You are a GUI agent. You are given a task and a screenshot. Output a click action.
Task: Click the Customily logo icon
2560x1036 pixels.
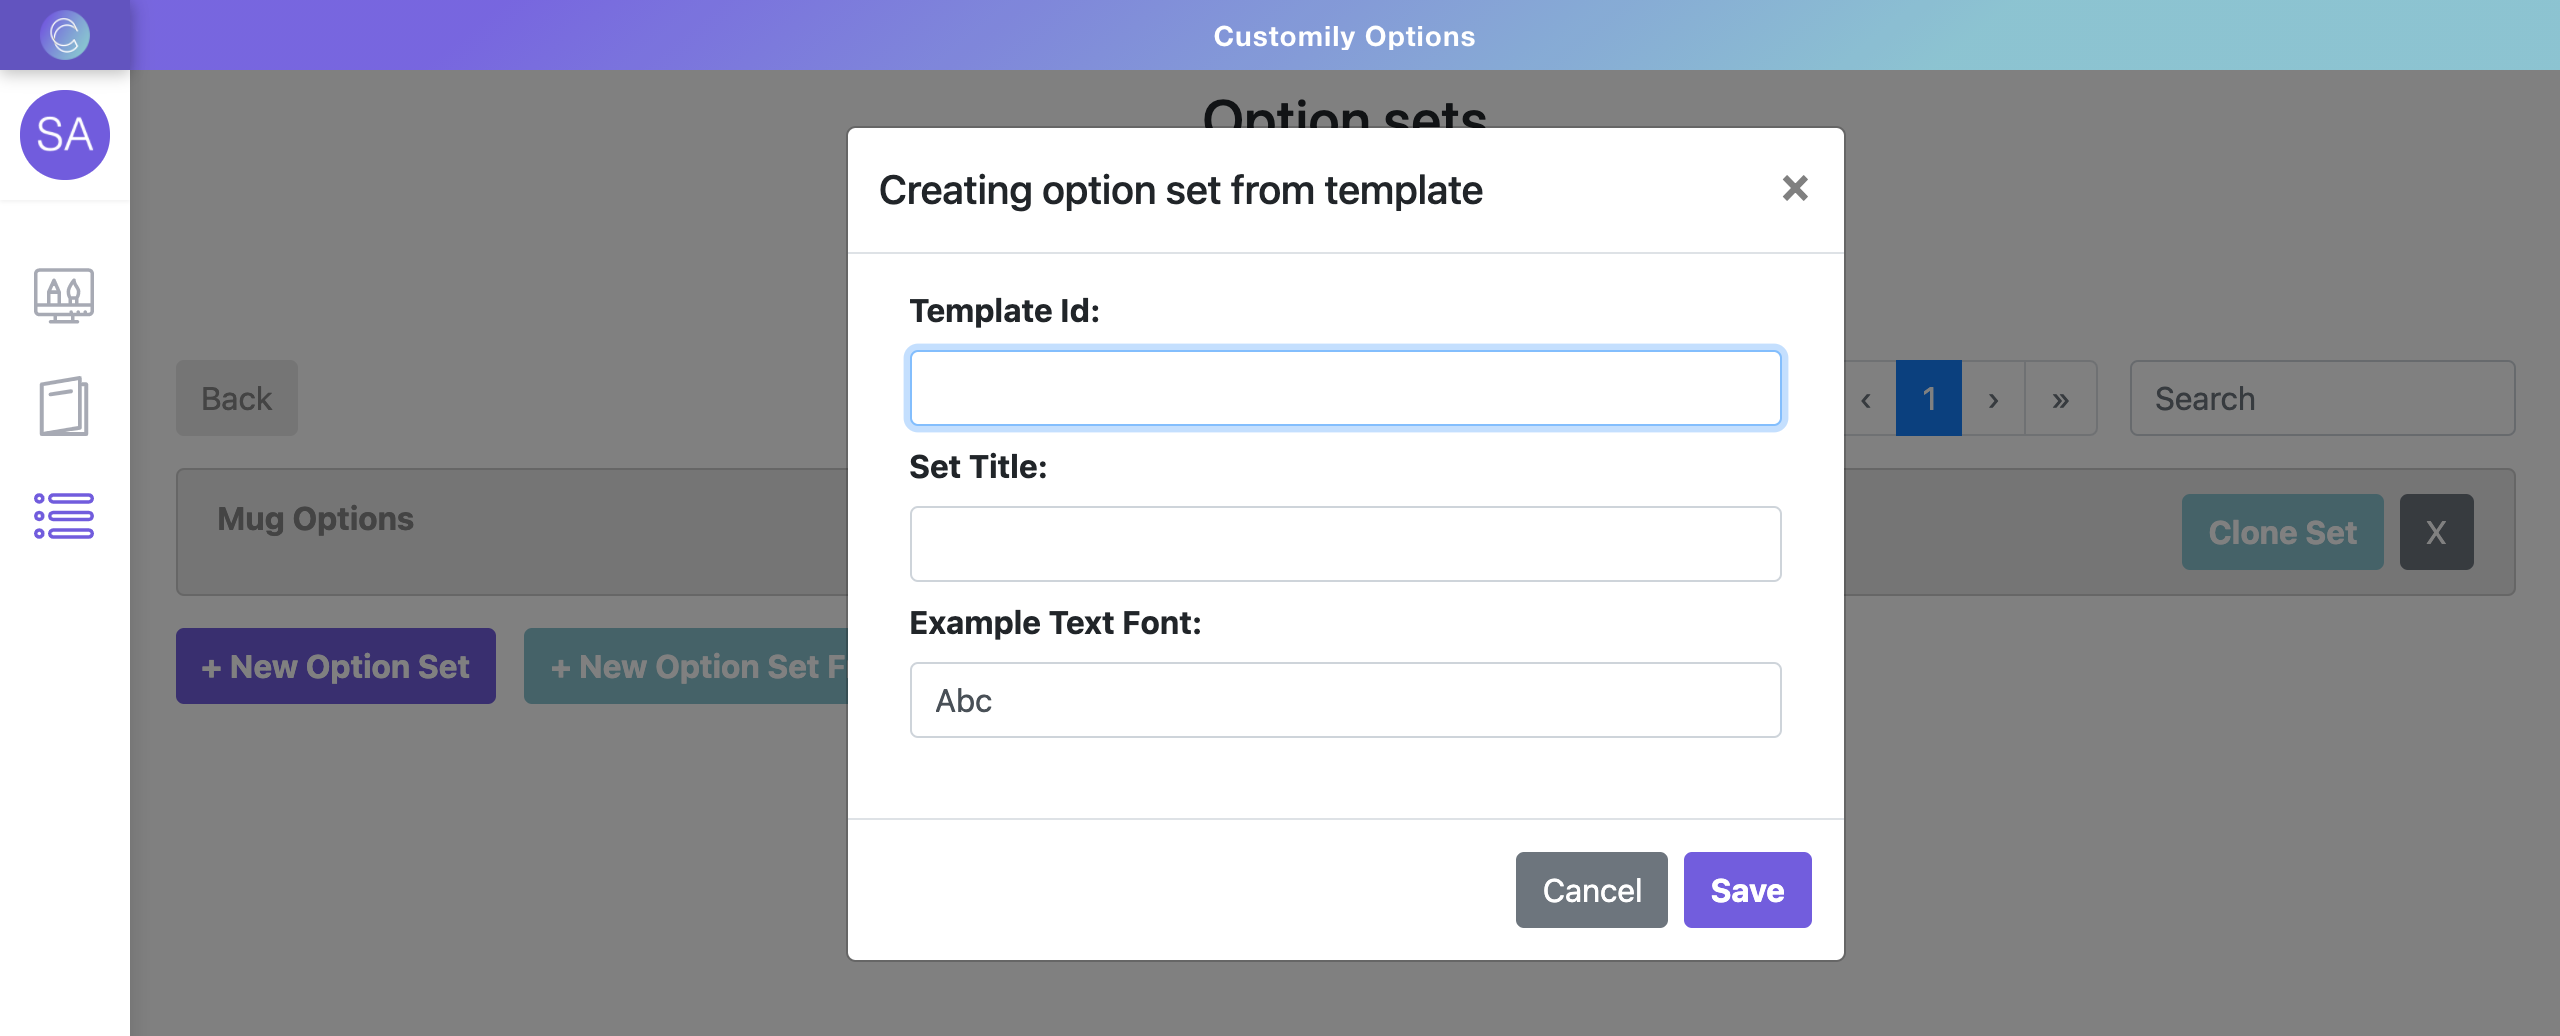[x=65, y=35]
